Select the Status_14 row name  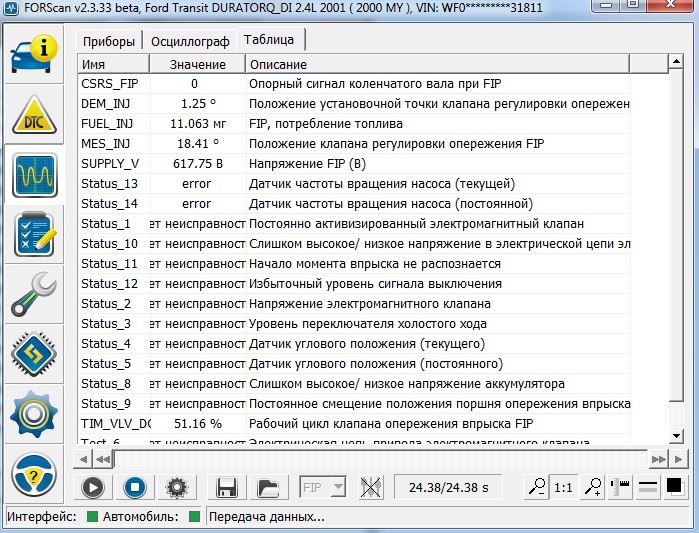click(x=109, y=204)
